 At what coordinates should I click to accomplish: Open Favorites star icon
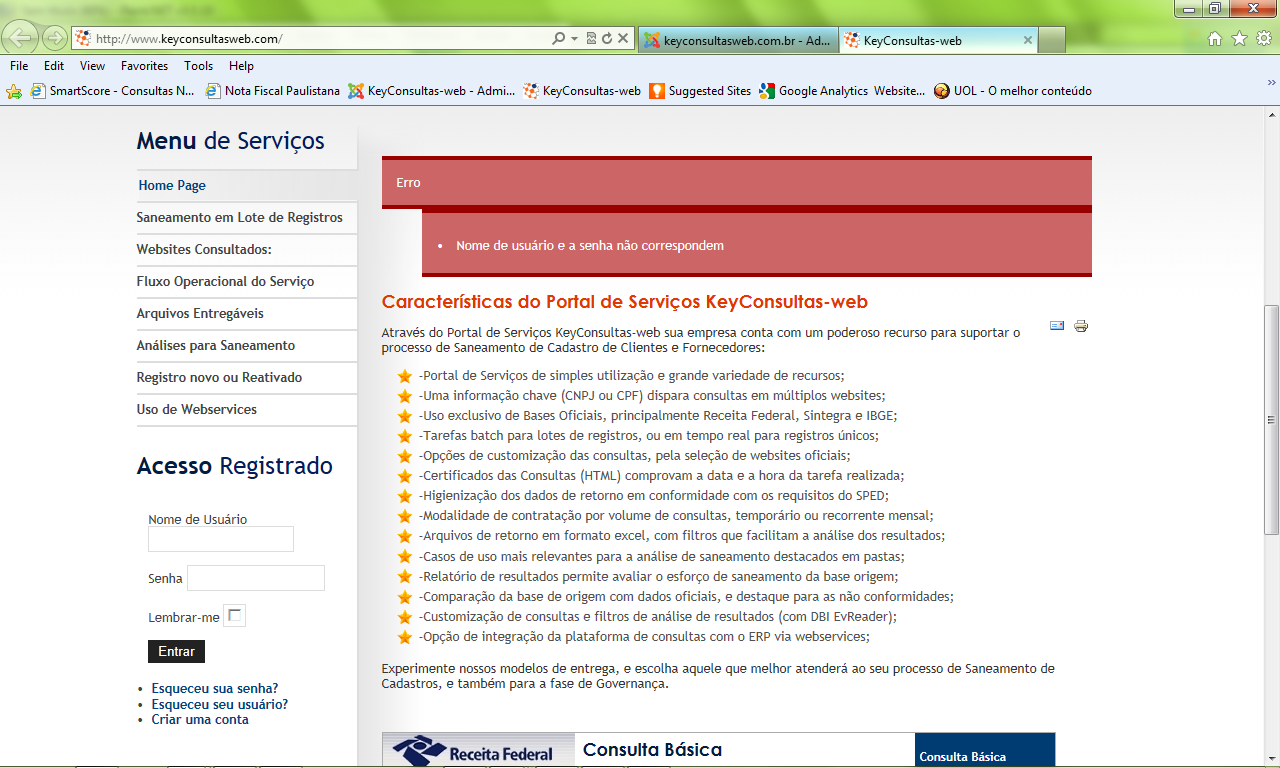tap(1239, 39)
